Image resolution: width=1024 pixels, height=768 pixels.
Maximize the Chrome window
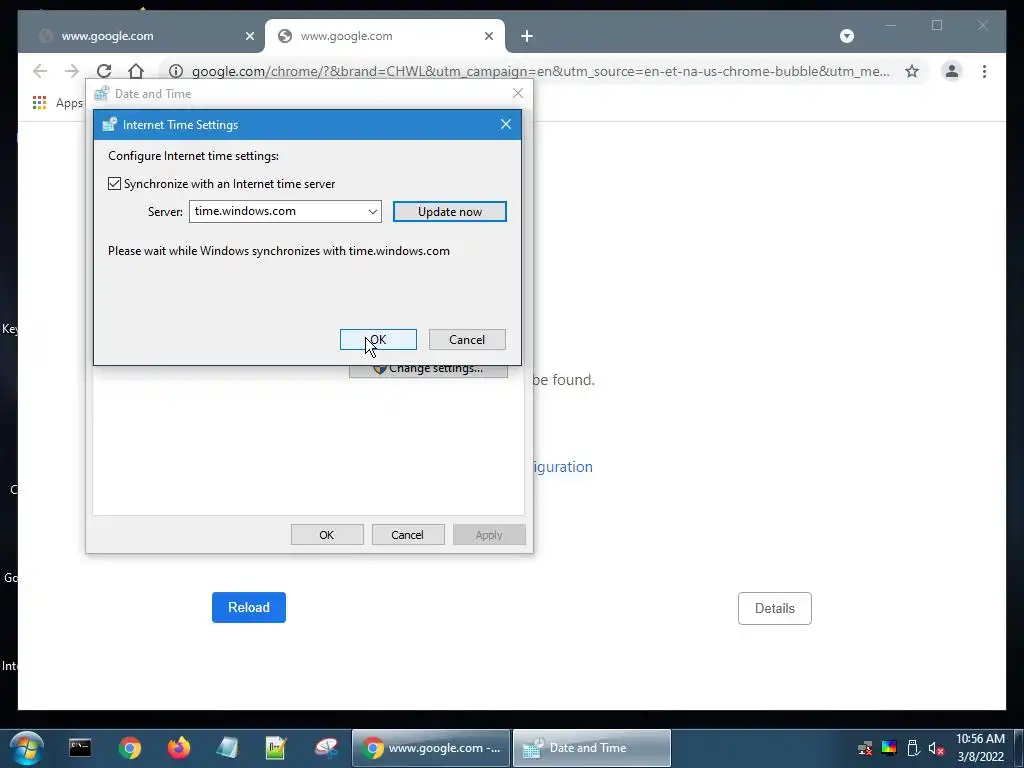[x=937, y=25]
